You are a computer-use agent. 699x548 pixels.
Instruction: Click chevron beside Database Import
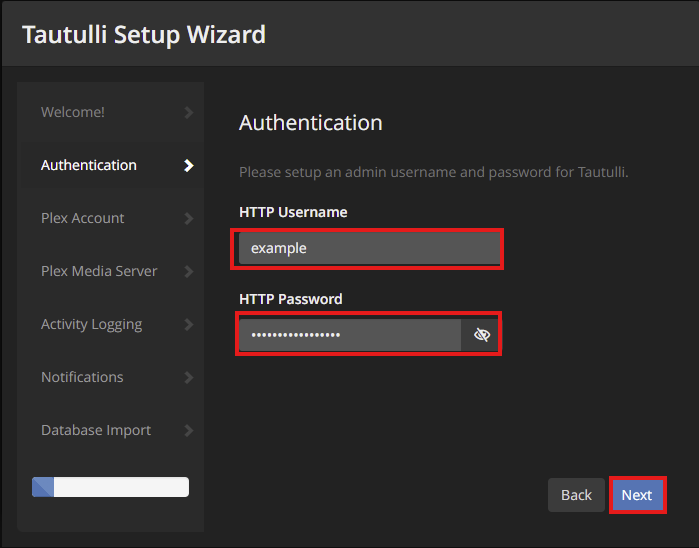(x=189, y=431)
